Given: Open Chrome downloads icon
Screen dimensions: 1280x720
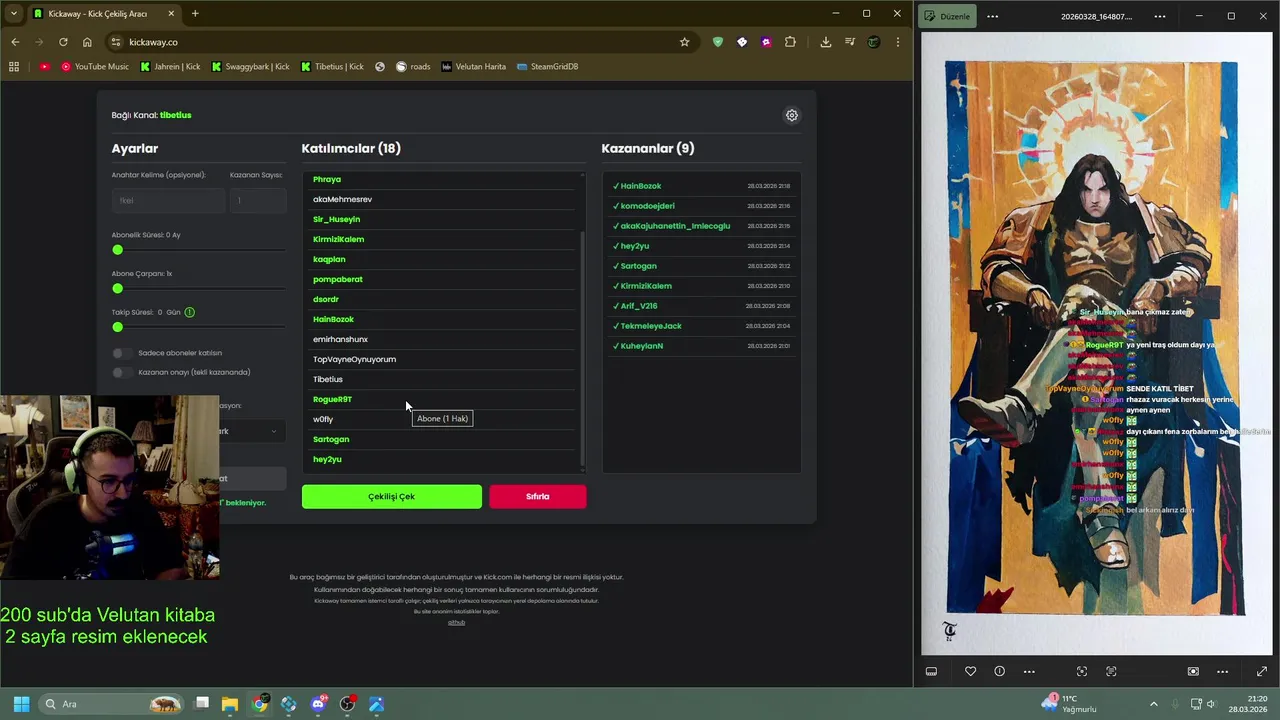Looking at the screenshot, I should 825,42.
